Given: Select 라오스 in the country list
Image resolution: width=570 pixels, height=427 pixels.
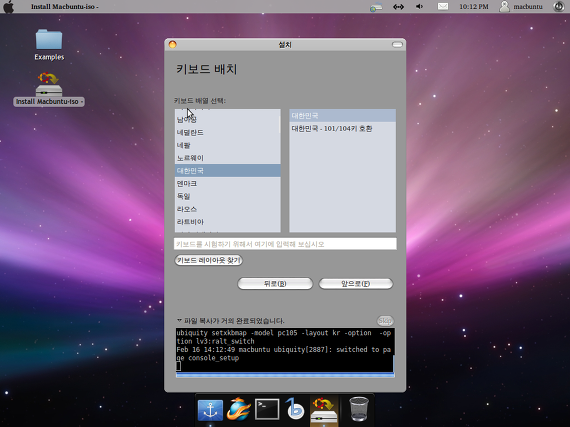Looking at the screenshot, I should 228,209.
